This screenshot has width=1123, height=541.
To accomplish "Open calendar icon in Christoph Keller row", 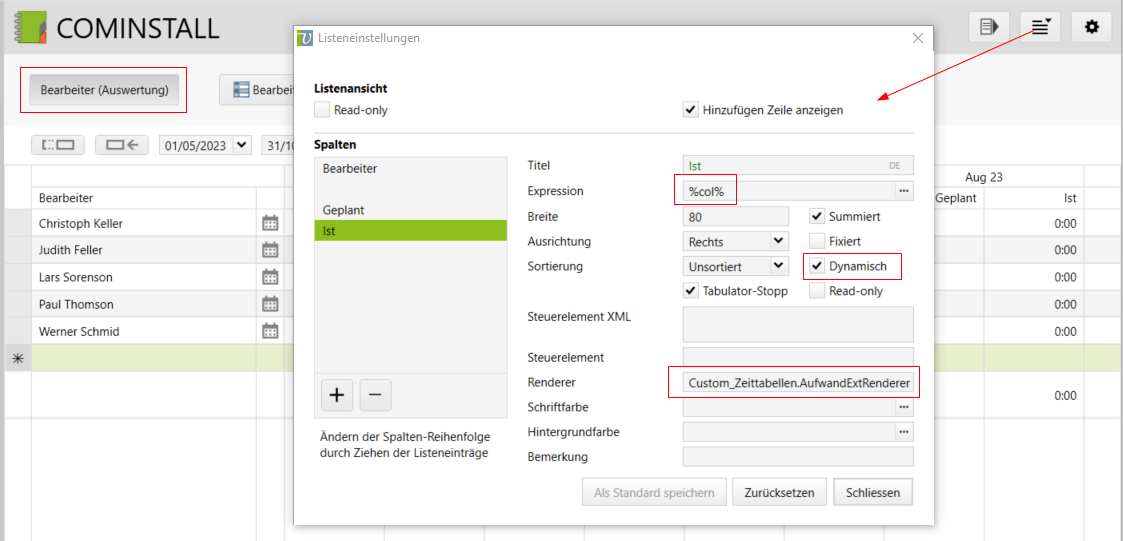I will click(270, 223).
